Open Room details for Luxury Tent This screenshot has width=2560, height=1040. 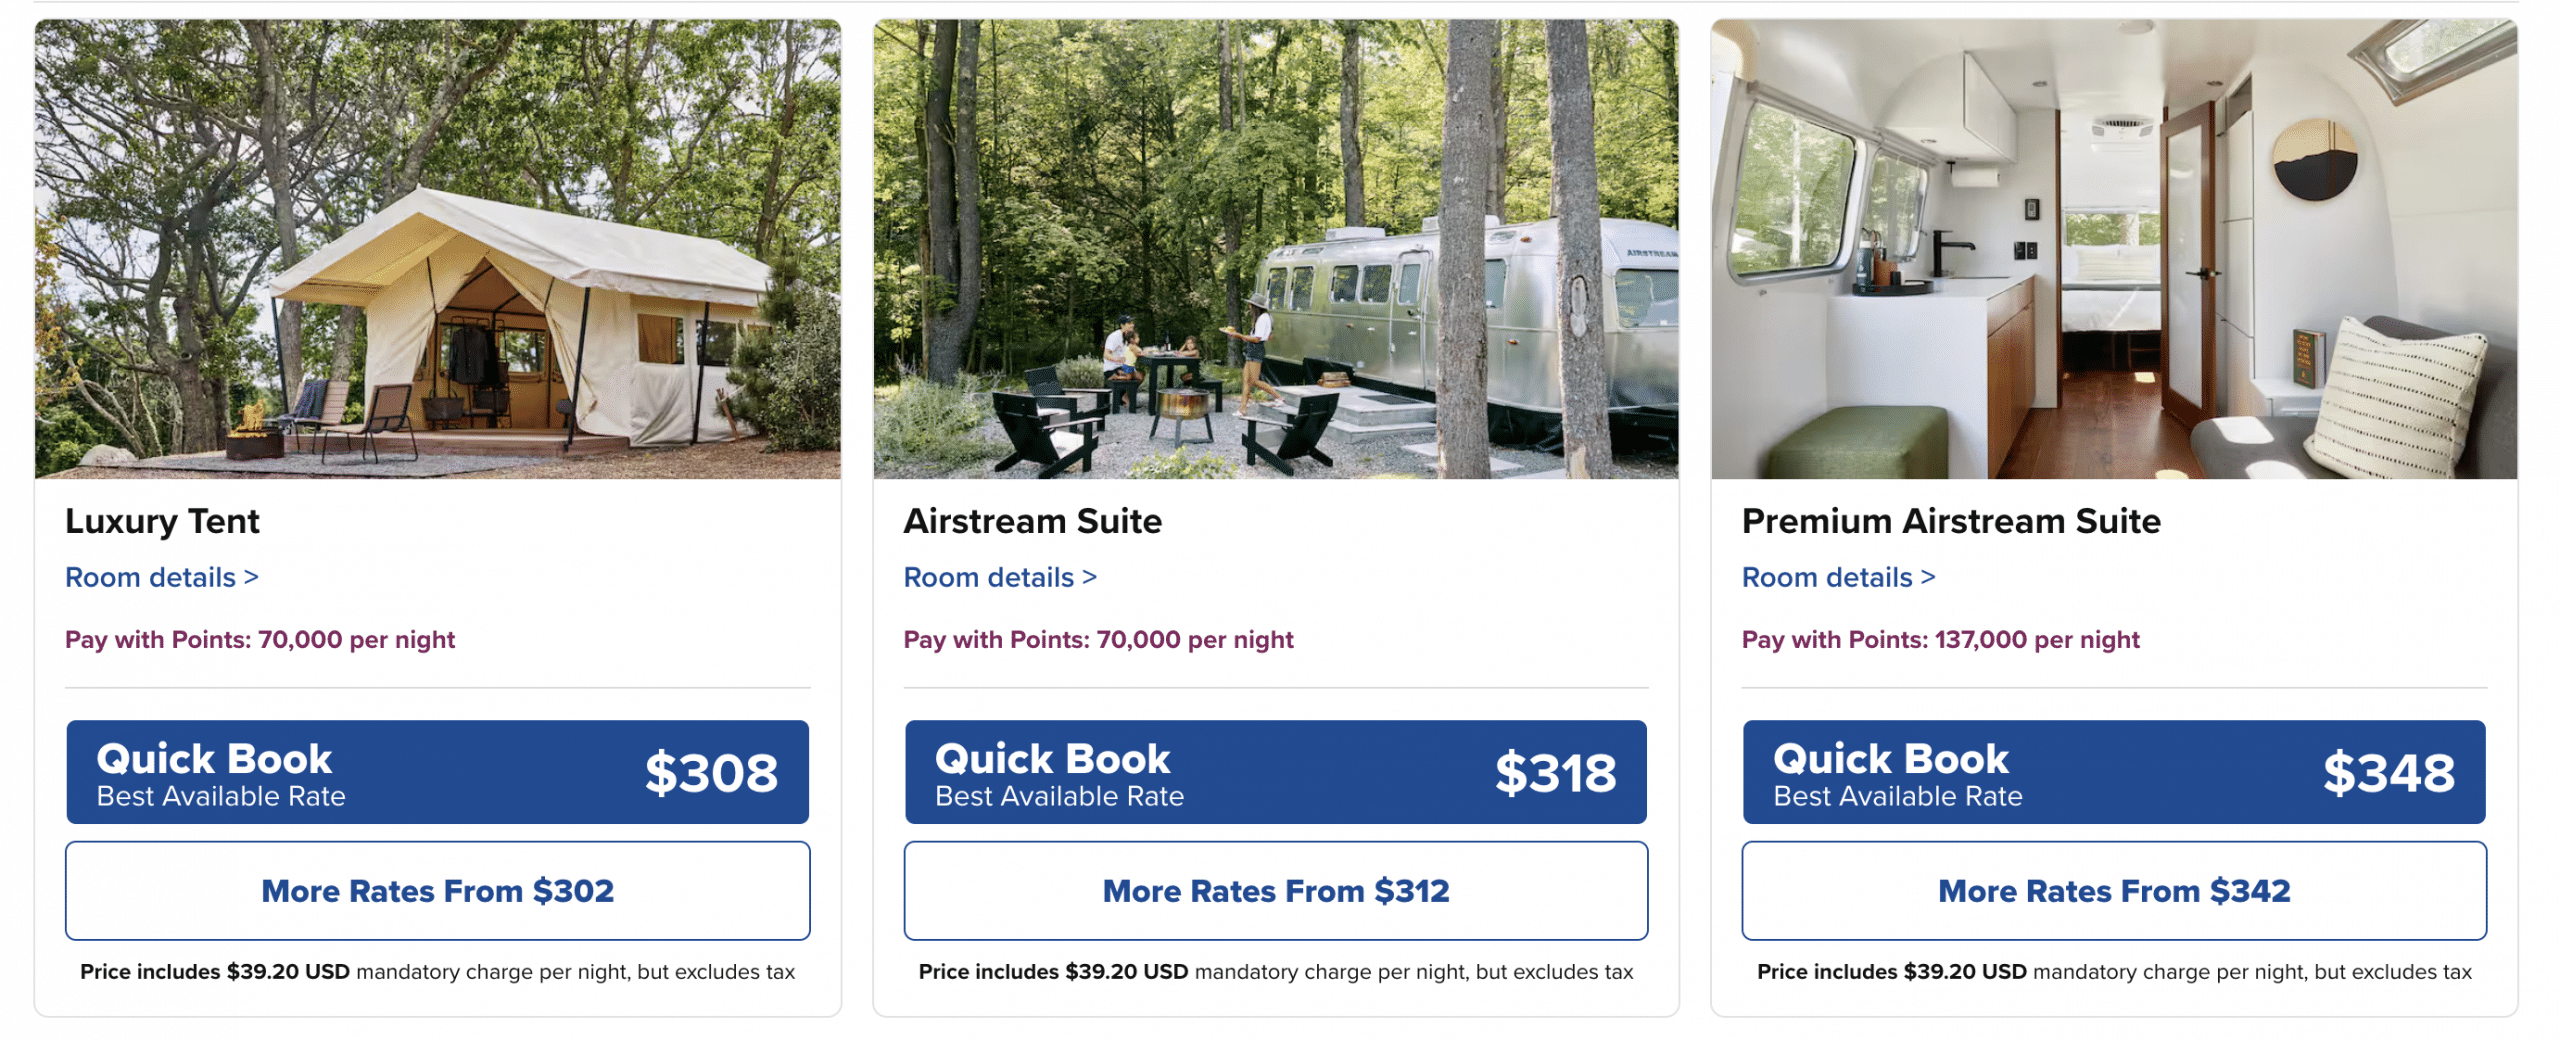click(x=161, y=577)
